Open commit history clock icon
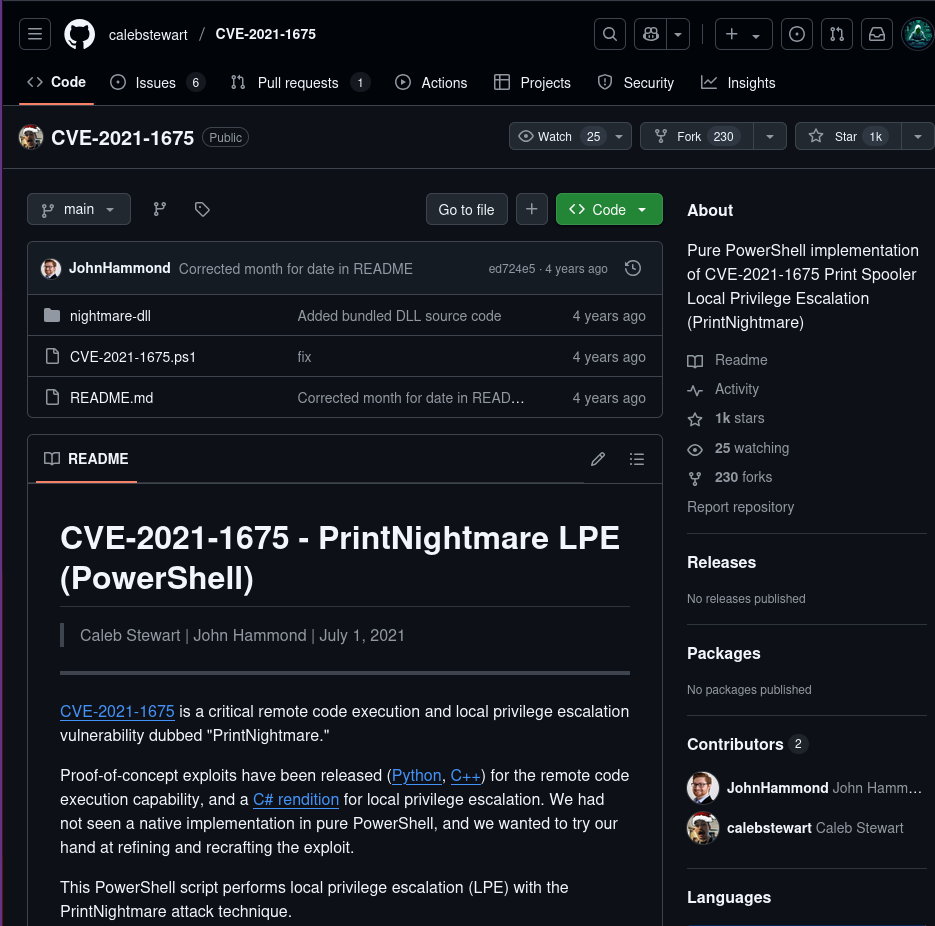 (x=633, y=268)
